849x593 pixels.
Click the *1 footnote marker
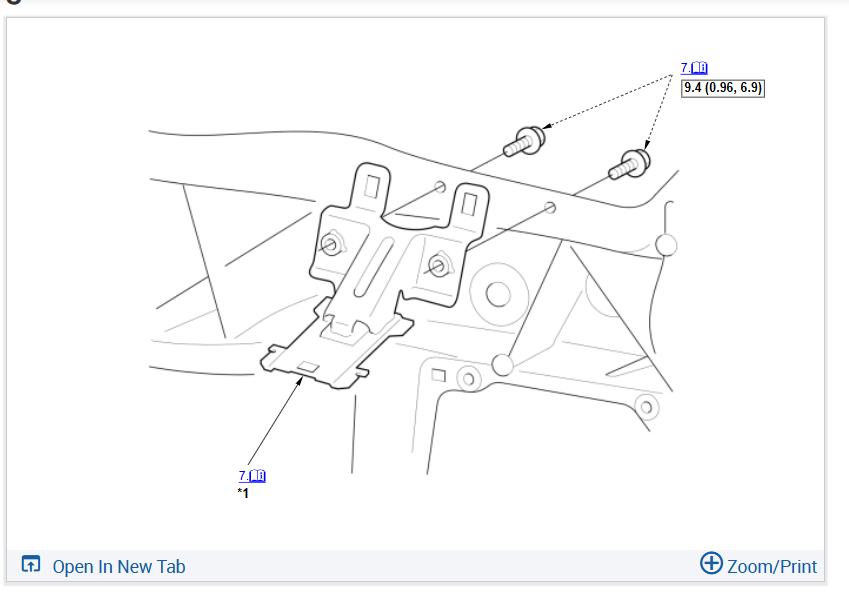[243, 493]
